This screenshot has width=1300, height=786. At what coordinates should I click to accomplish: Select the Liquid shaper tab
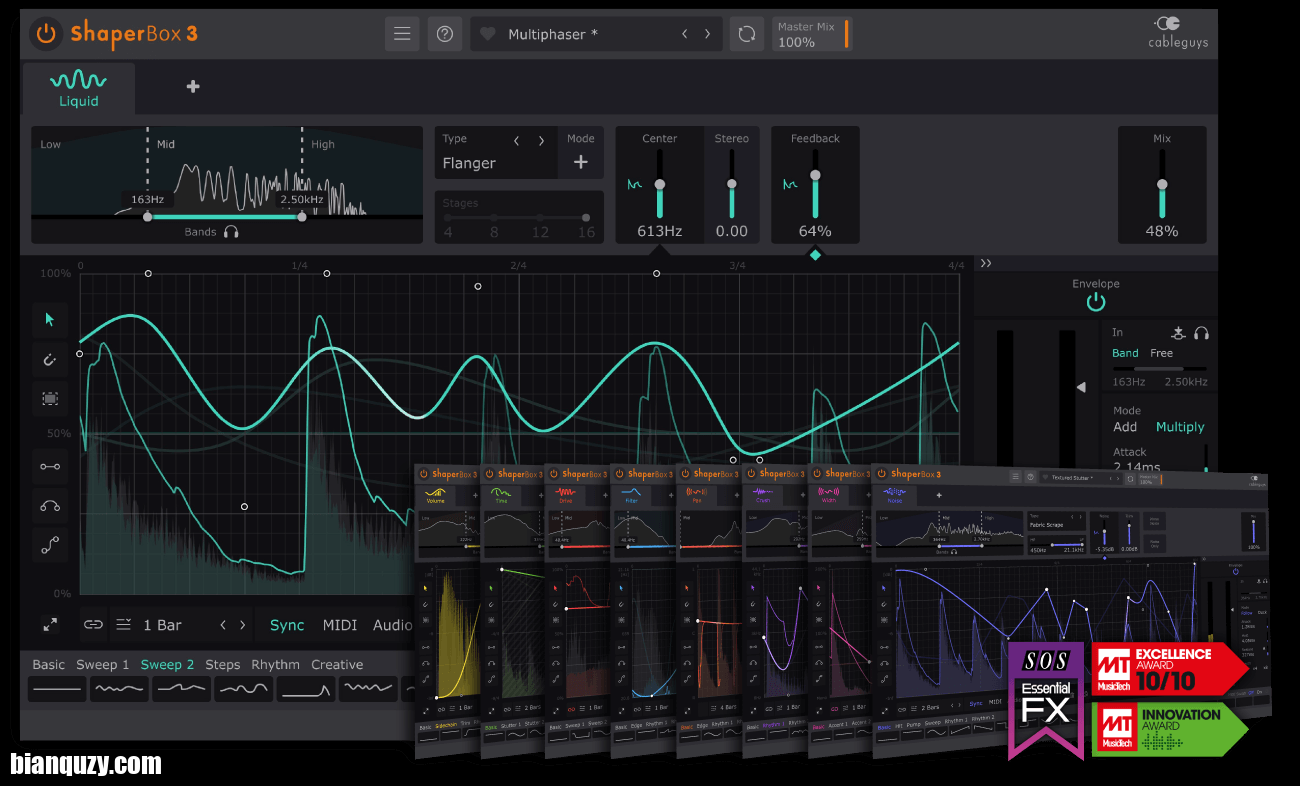79,88
